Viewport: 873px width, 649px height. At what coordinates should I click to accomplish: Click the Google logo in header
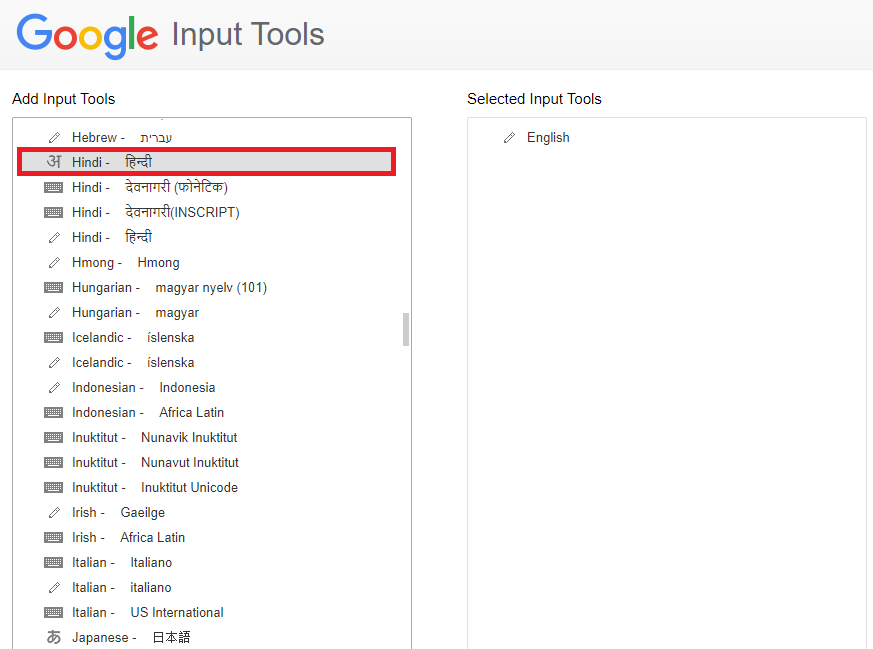point(87,36)
